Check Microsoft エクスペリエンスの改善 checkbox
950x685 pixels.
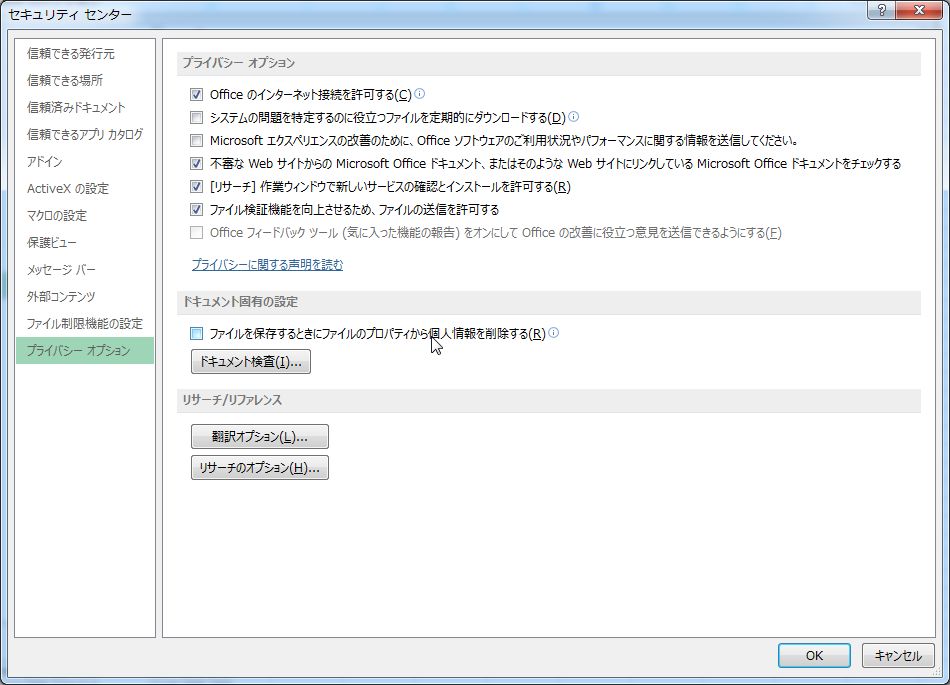click(196, 141)
